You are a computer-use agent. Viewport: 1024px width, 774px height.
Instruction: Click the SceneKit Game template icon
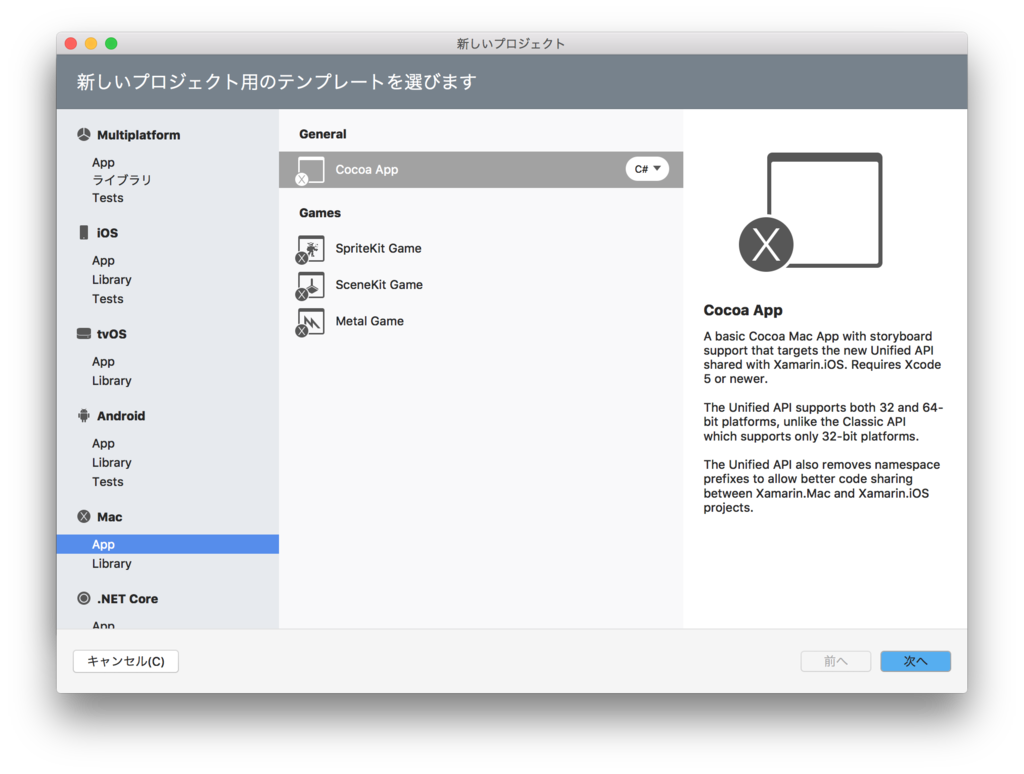click(x=310, y=285)
